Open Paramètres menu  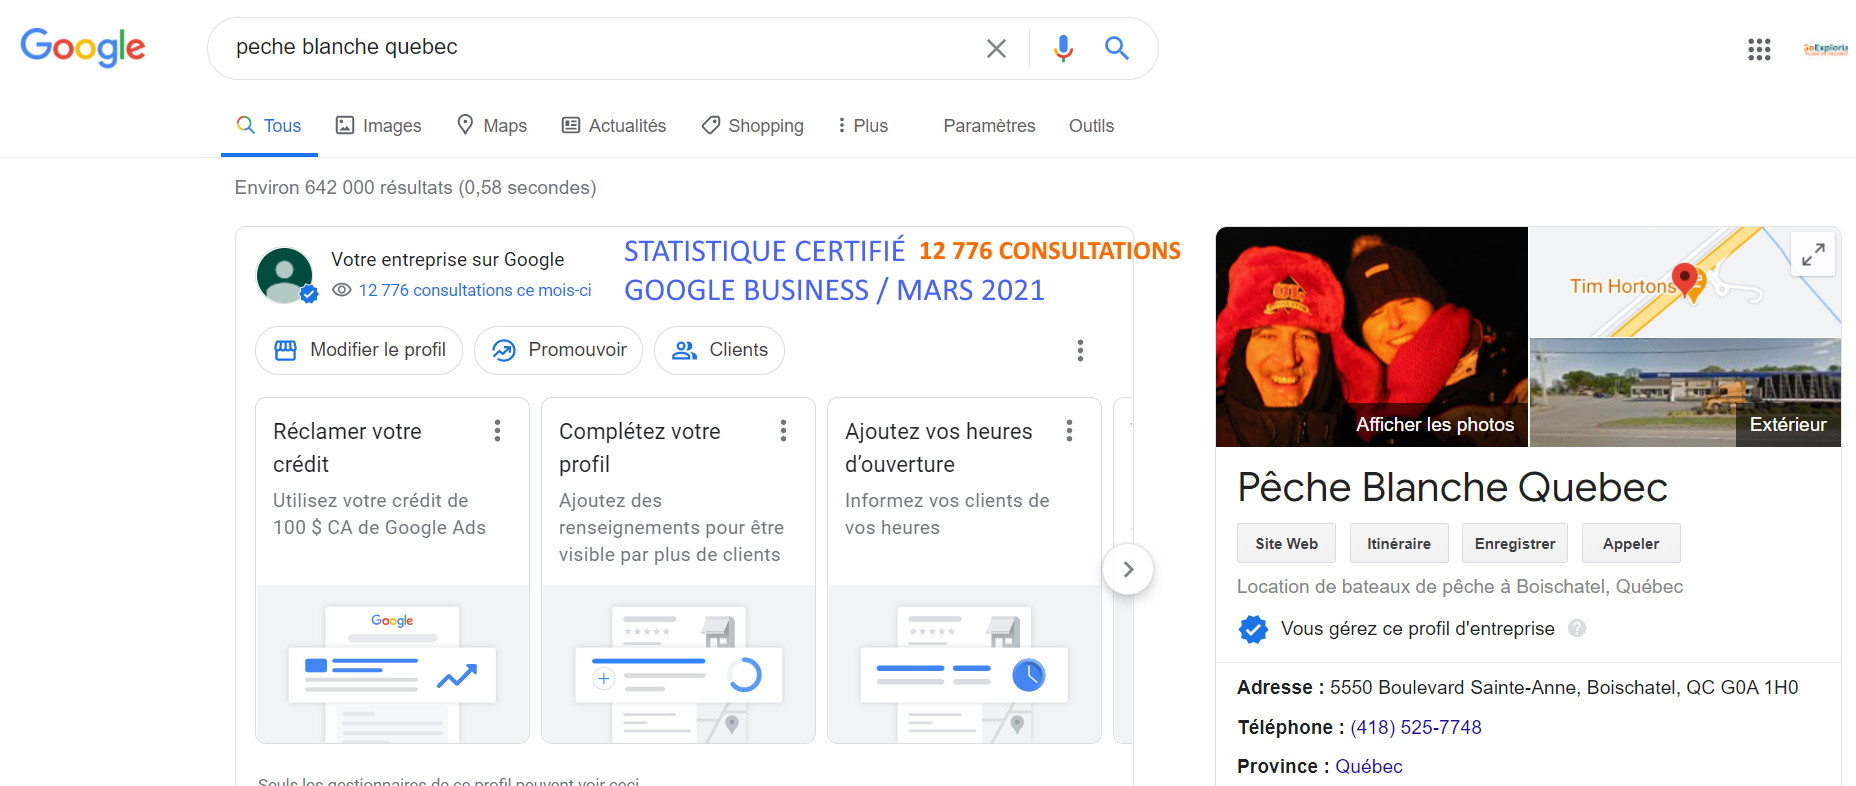989,125
